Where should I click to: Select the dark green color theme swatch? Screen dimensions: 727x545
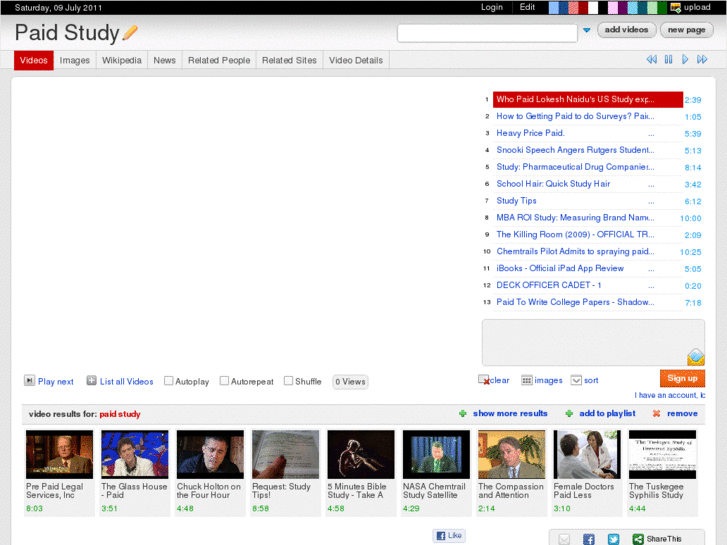coord(662,7)
